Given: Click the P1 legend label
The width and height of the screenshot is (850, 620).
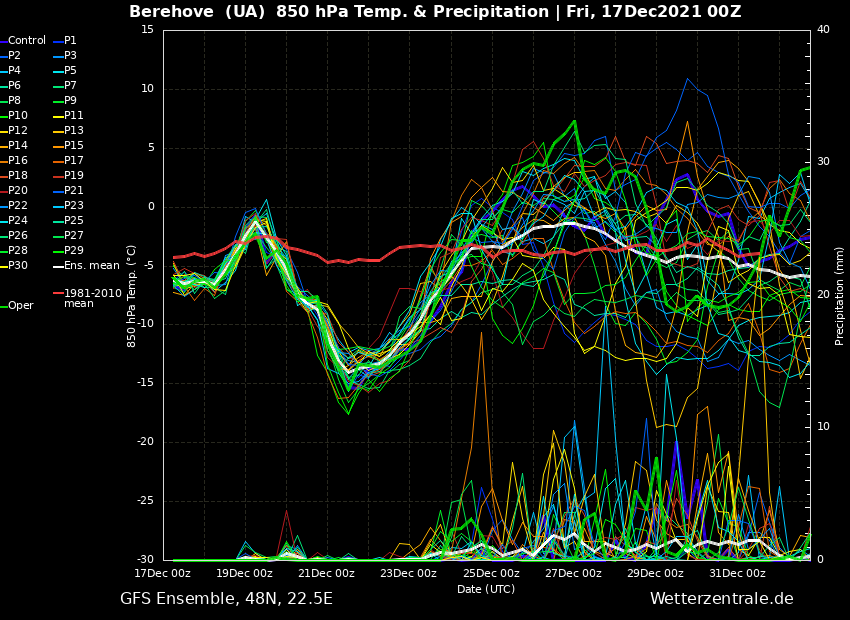Looking at the screenshot, I should click(70, 41).
